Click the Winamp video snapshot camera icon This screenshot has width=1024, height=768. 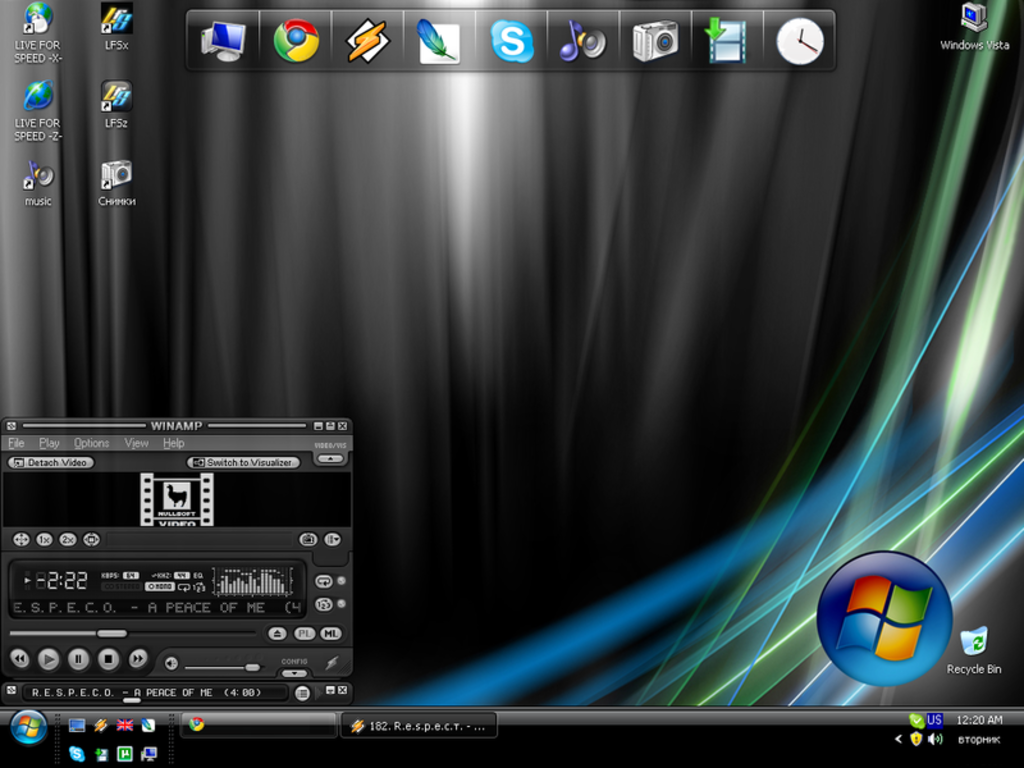pyautogui.click(x=308, y=539)
